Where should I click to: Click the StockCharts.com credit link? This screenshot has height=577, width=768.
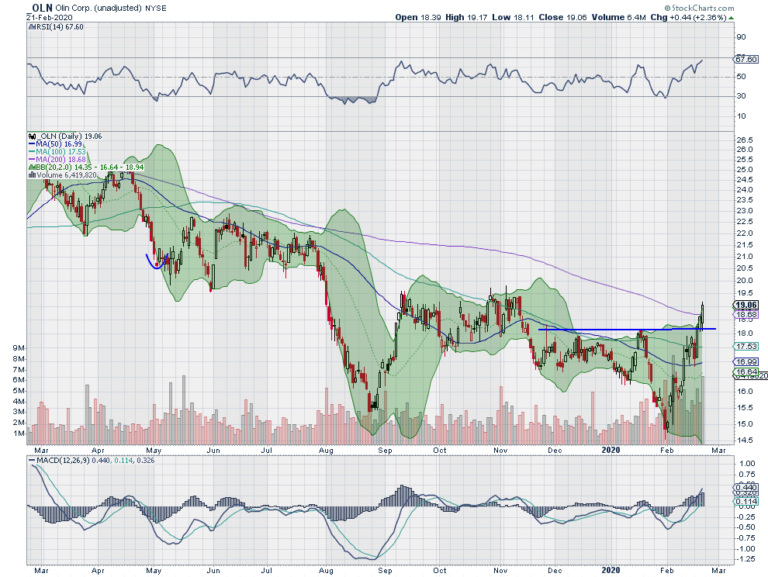(x=699, y=8)
